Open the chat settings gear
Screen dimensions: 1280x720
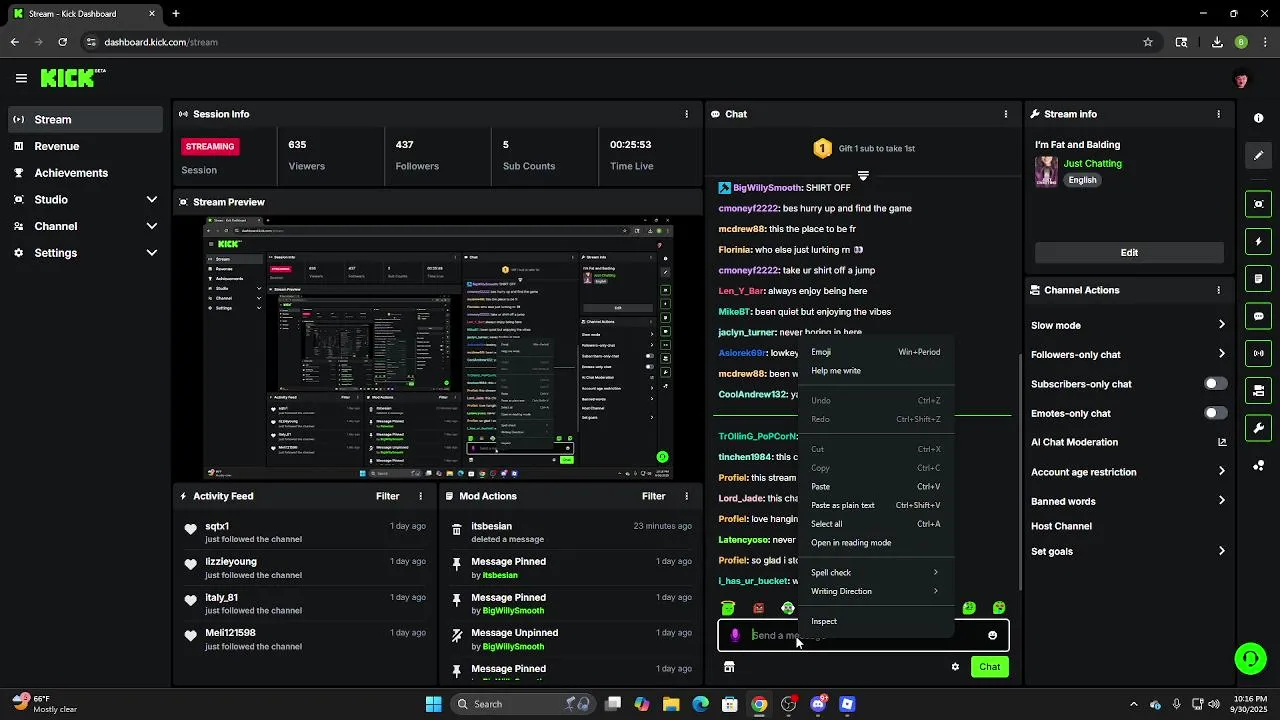tap(955, 667)
